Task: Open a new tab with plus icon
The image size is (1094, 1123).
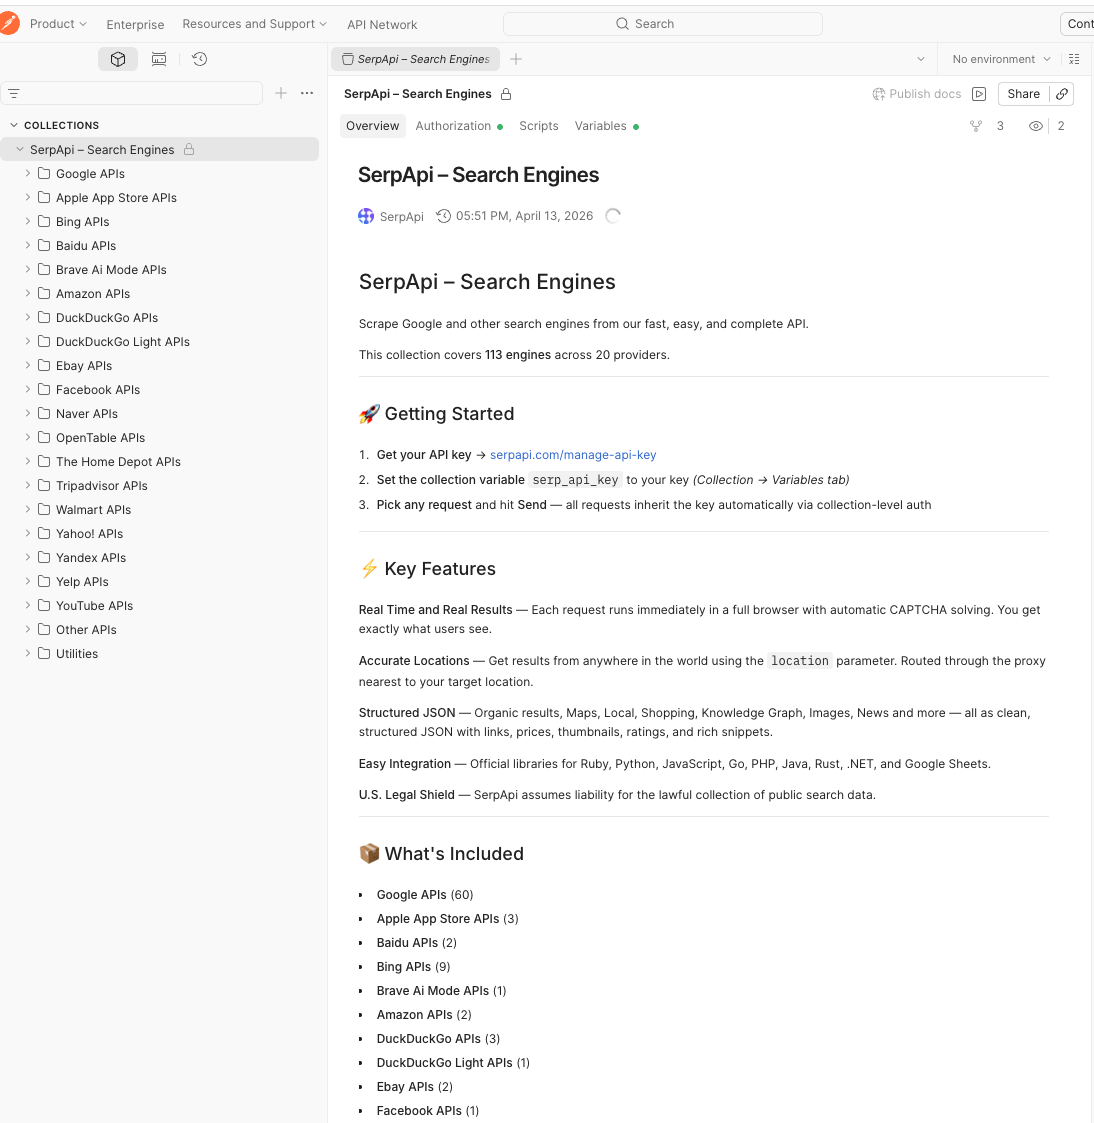Action: [x=515, y=59]
